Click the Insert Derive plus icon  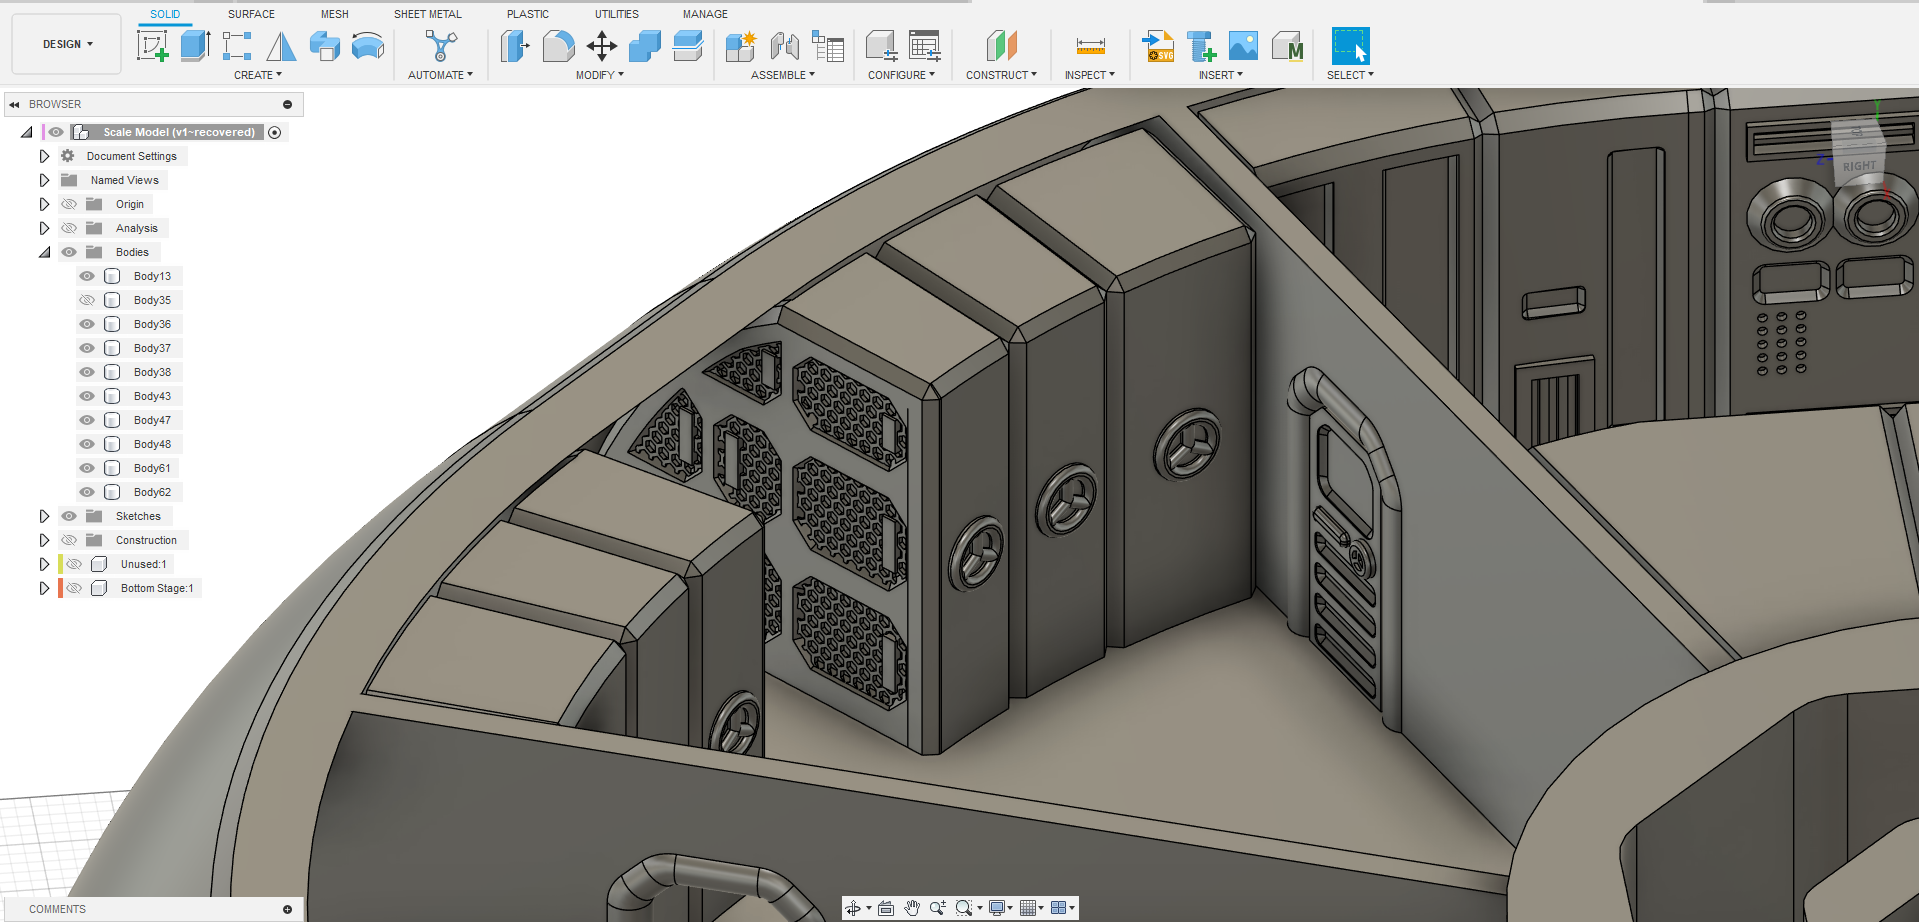[1201, 45]
